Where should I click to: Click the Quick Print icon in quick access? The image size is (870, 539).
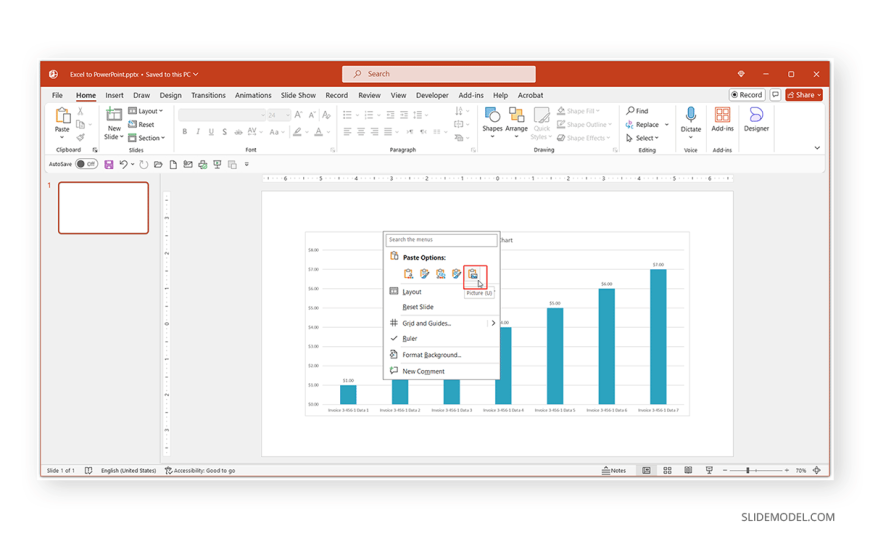coord(203,164)
